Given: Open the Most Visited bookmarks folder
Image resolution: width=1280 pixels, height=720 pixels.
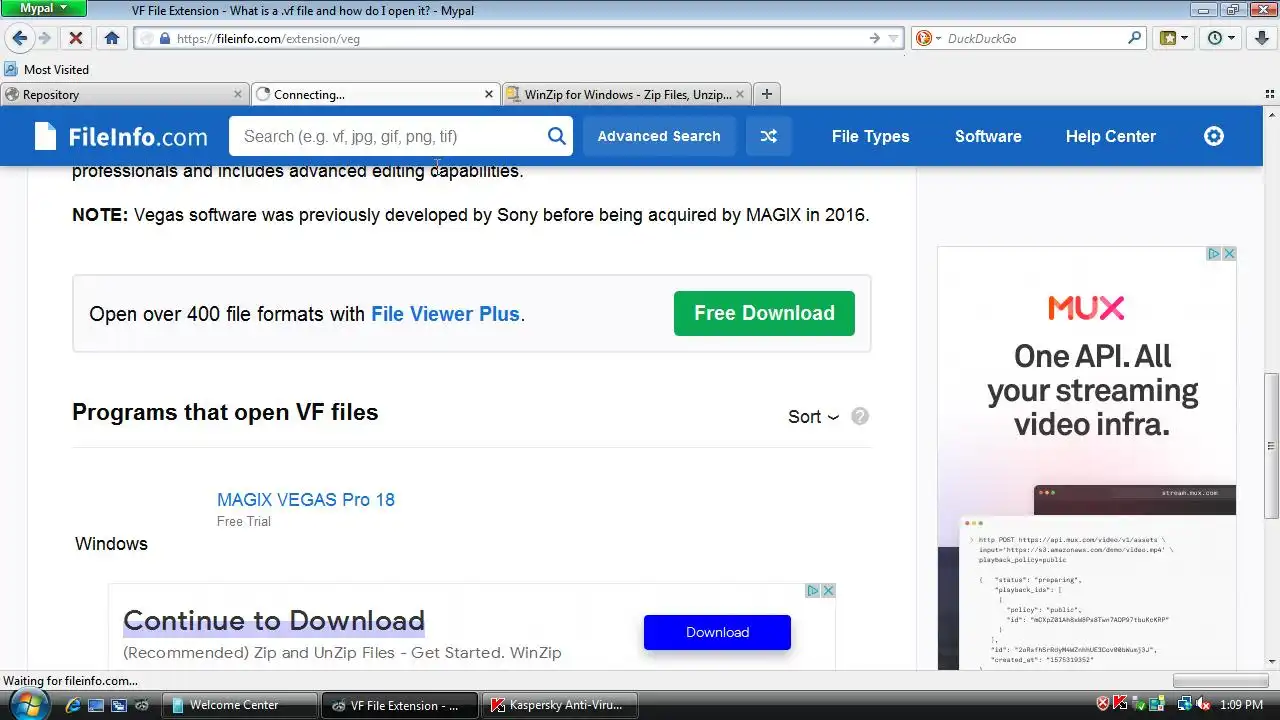Looking at the screenshot, I should point(47,69).
